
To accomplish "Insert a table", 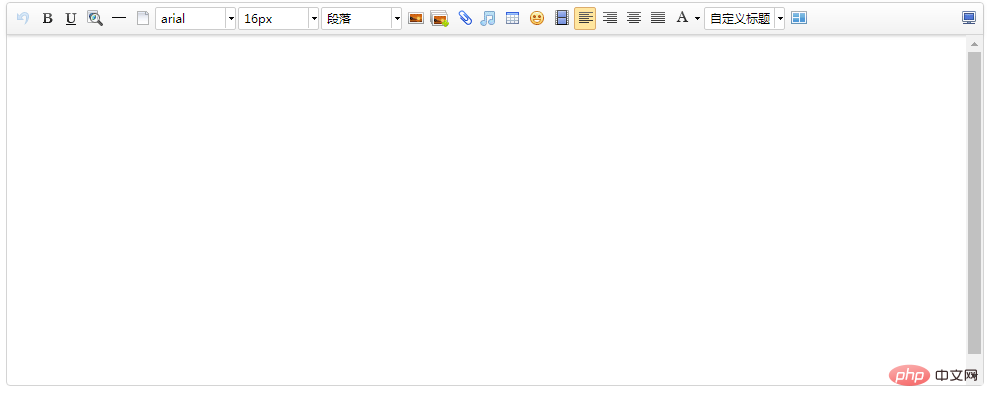I will tap(512, 18).
